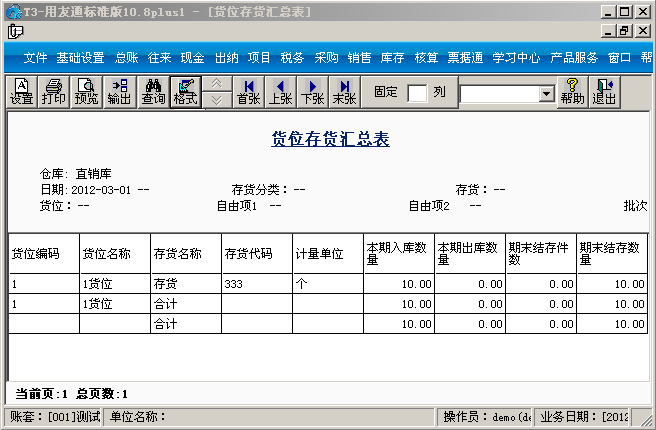The height and width of the screenshot is (430, 656).
Task: Click the 存货名称 column header
Action: tap(186, 253)
